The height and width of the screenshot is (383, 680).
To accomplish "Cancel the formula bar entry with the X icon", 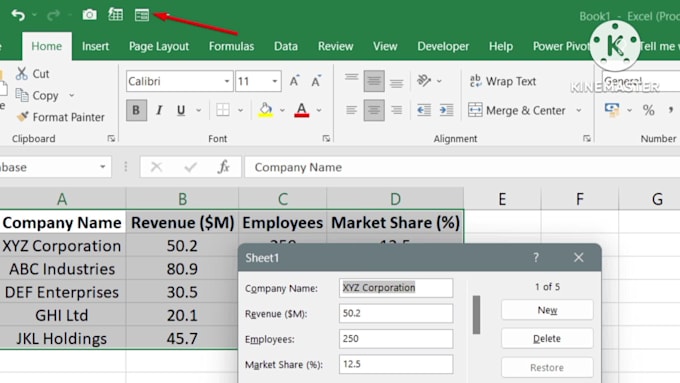I will (x=157, y=167).
